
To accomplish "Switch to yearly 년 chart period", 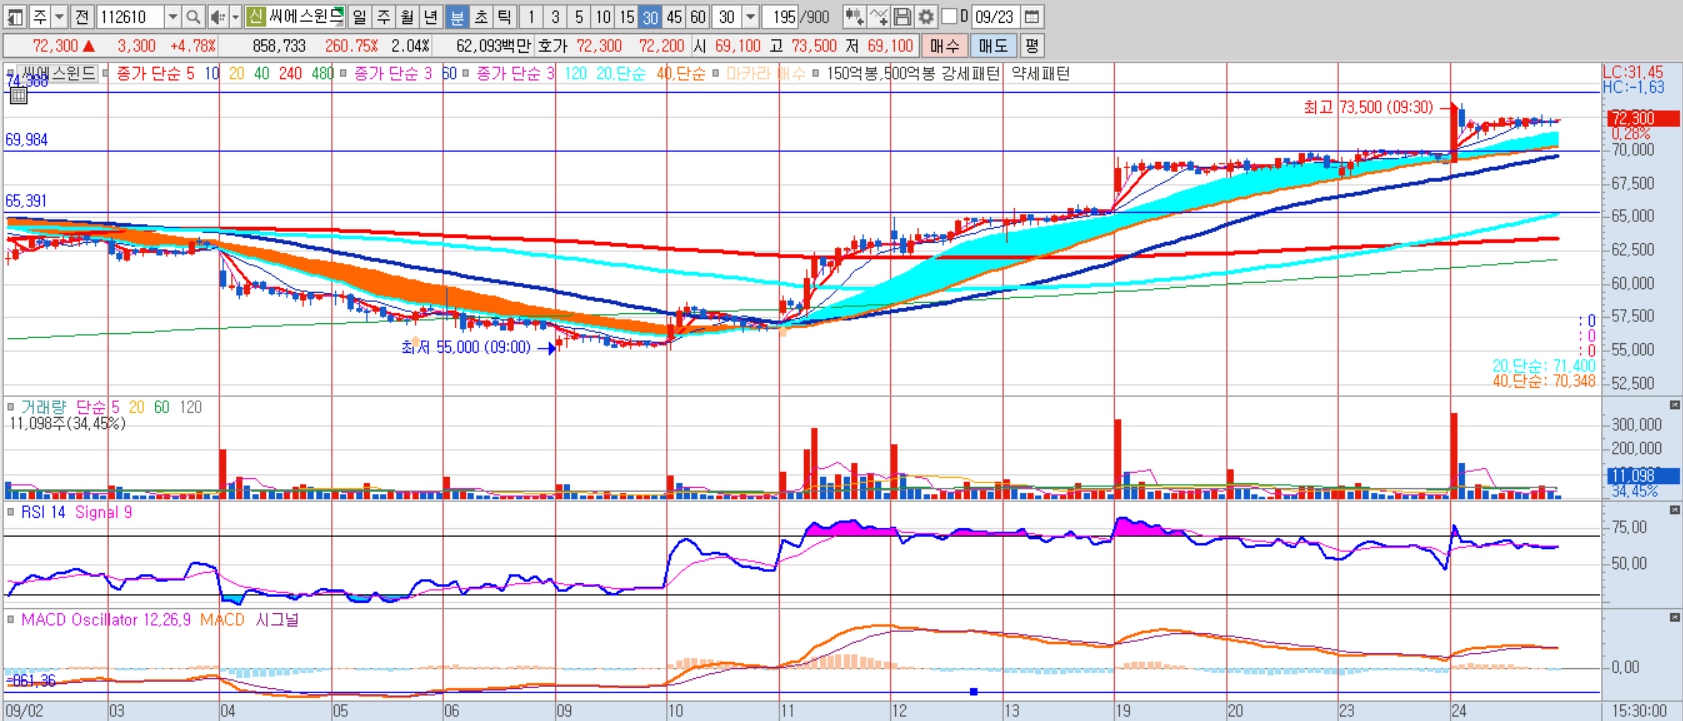I will (431, 17).
